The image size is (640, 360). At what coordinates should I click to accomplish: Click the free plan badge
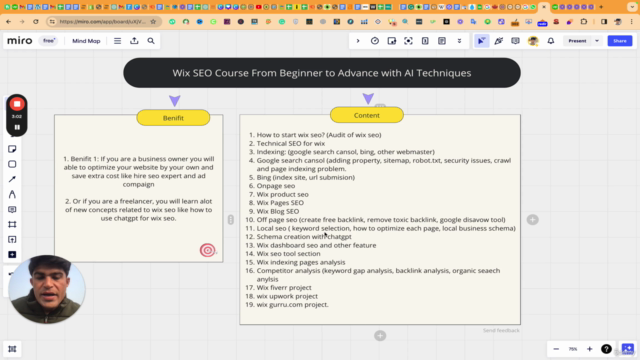point(49,41)
